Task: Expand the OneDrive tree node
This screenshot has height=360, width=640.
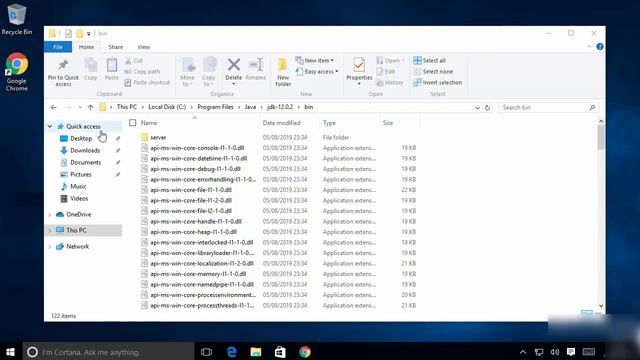Action: click(x=50, y=214)
